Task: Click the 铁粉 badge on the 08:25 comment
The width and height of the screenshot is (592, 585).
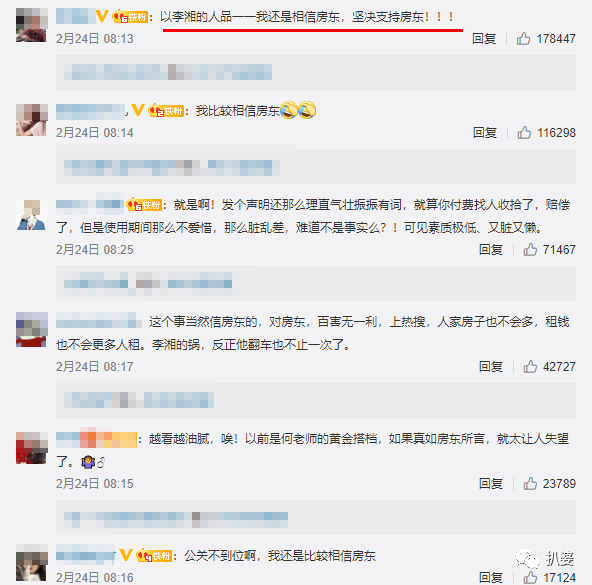Action: point(144,205)
